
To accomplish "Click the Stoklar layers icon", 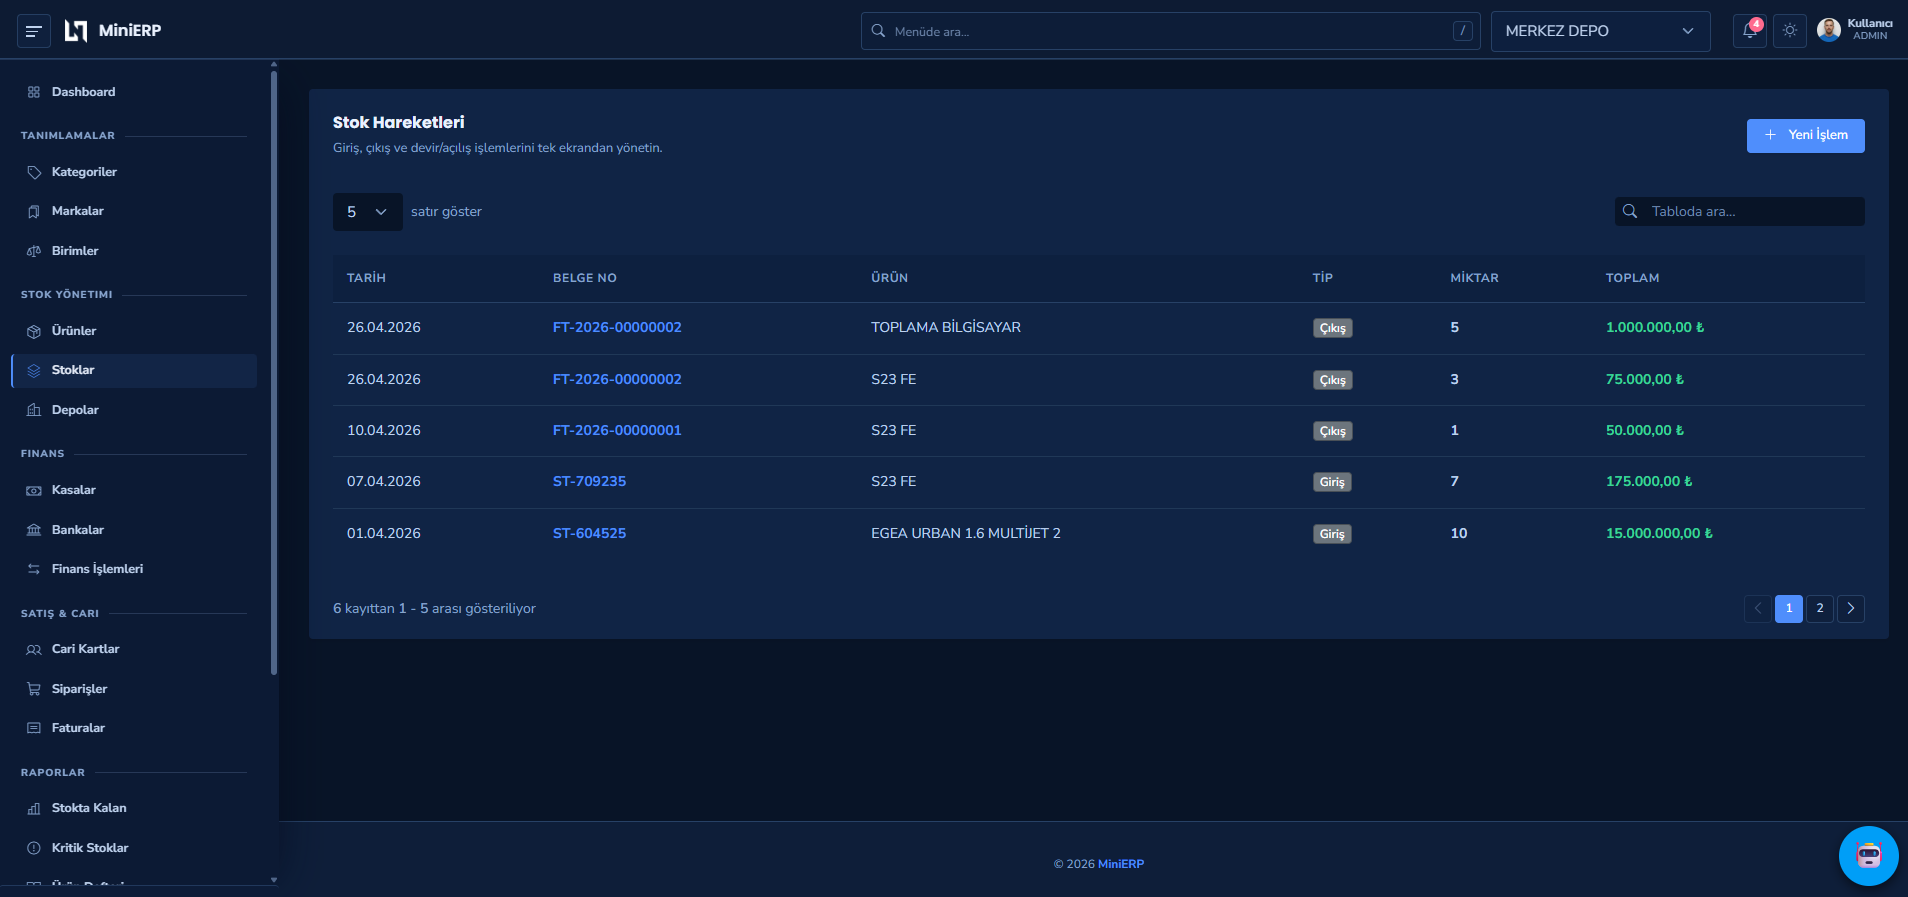I will pyautogui.click(x=34, y=370).
